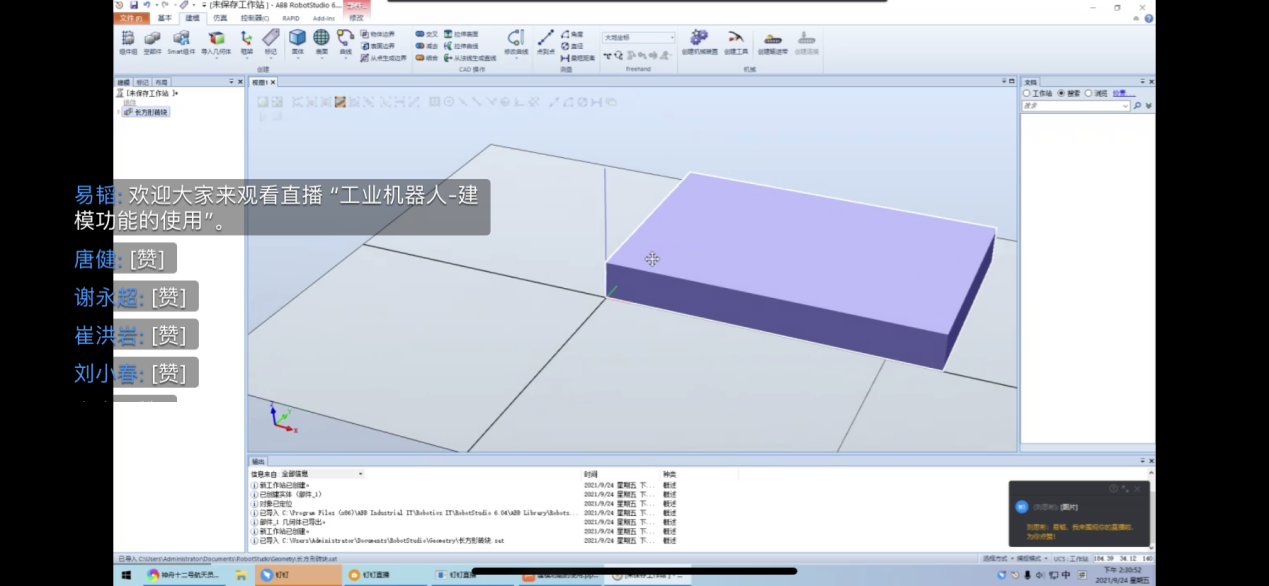Click the 点到点 measure icon
Viewport: 1269px width, 586px height.
pyautogui.click(x=546, y=41)
